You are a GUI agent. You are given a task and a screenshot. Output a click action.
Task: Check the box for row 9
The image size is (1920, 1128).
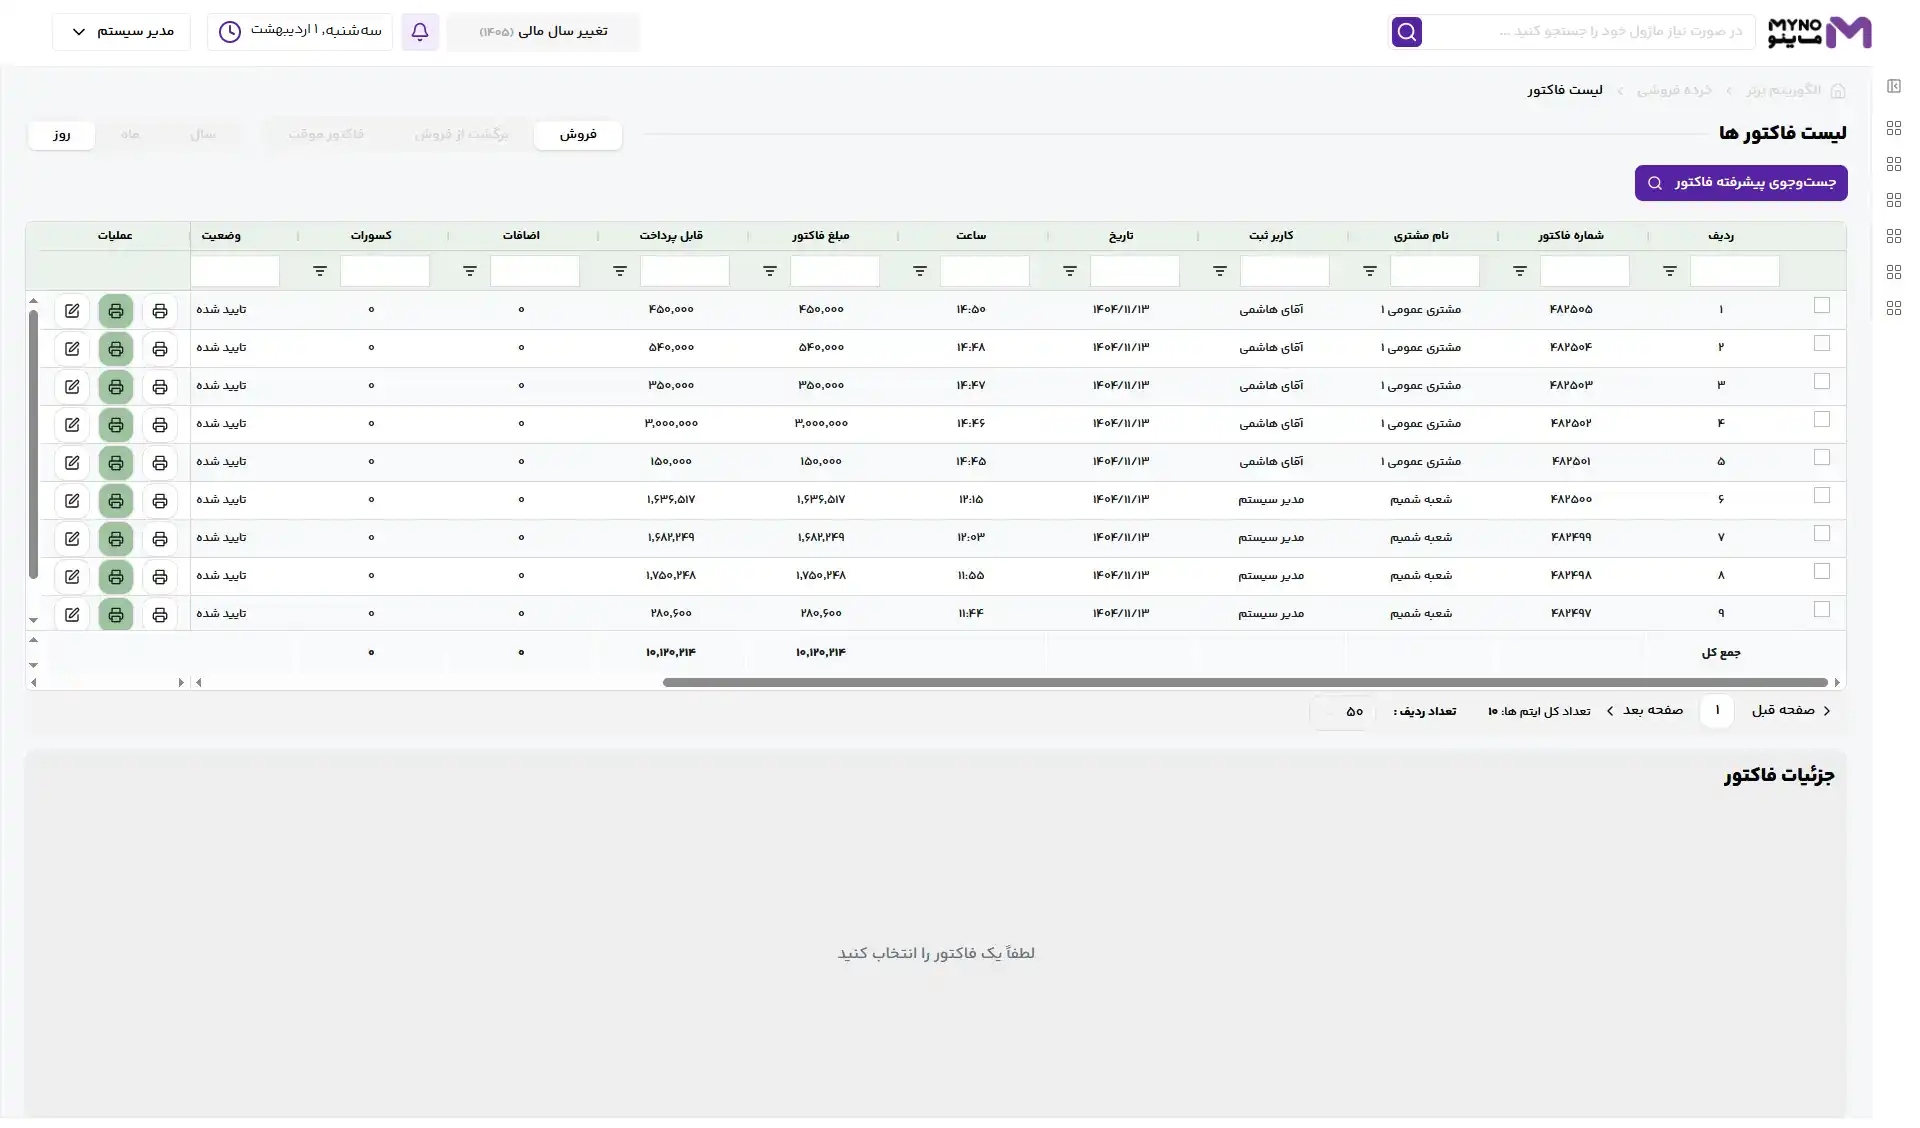[x=1822, y=609]
